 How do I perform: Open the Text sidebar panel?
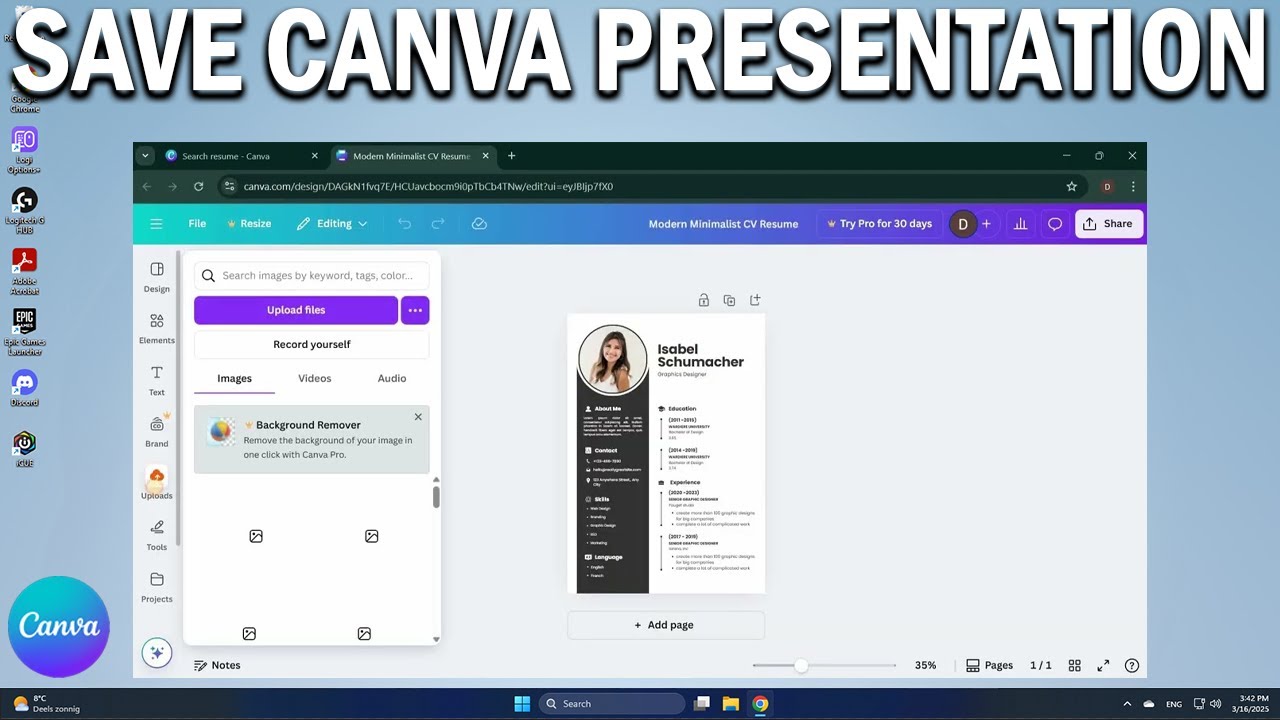(157, 381)
